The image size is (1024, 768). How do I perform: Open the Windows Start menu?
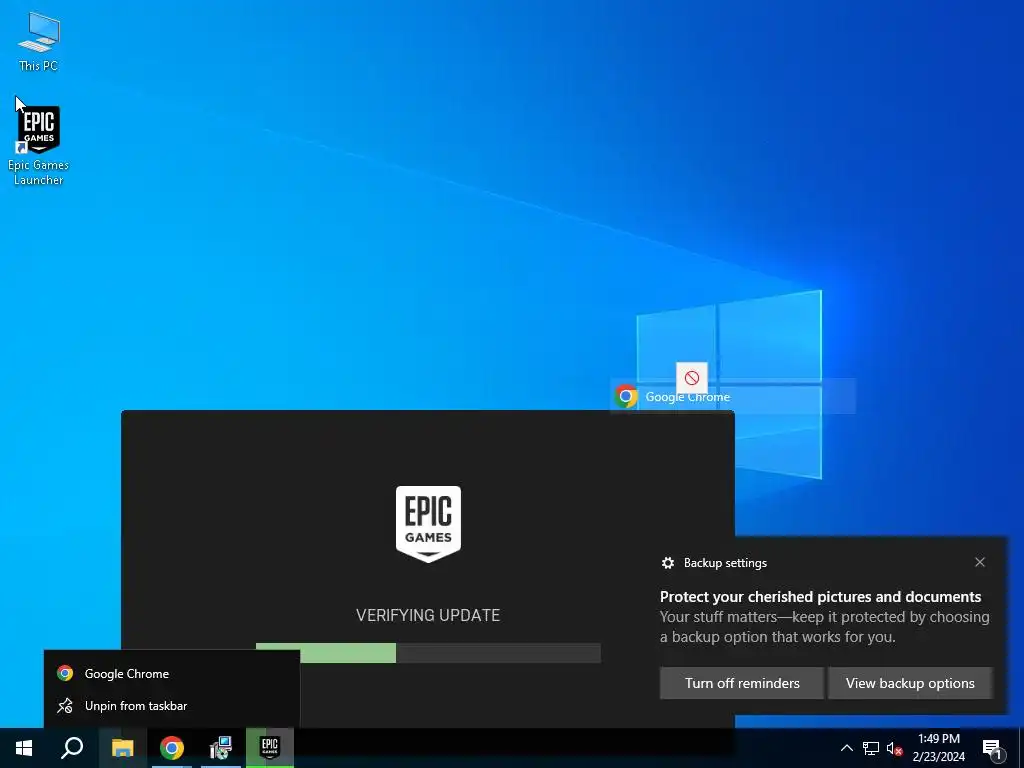point(24,748)
